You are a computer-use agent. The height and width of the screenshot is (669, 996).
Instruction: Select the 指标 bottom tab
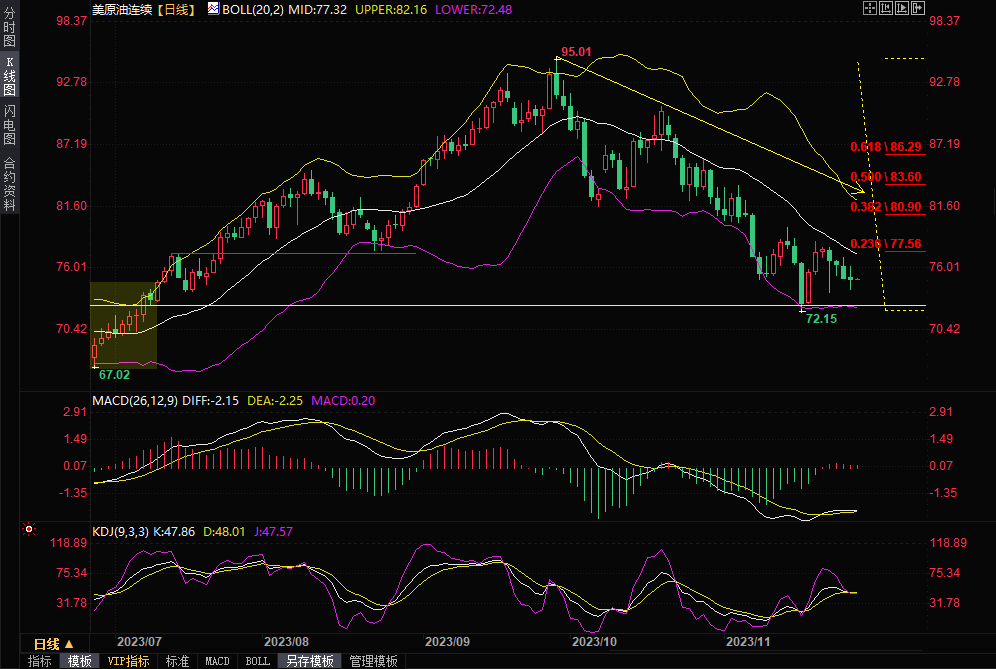[40, 661]
